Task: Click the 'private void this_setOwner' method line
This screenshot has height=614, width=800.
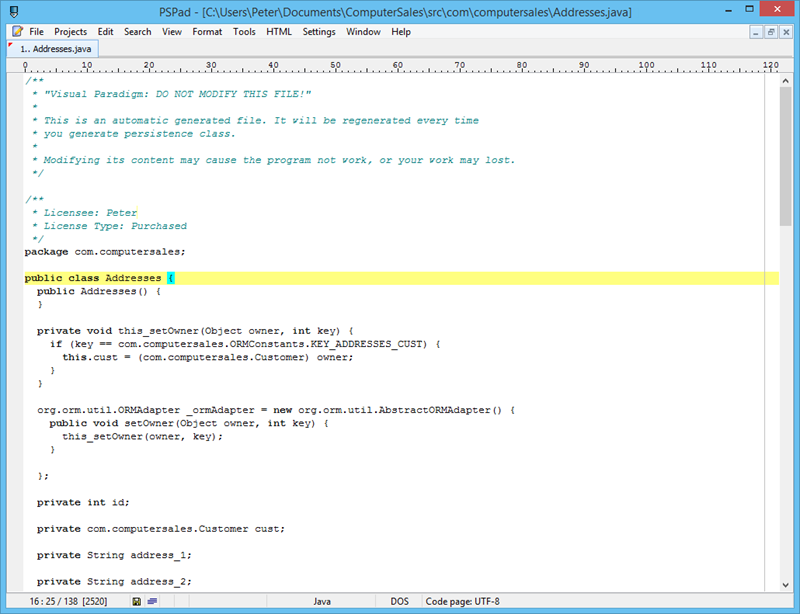Action: click(195, 331)
